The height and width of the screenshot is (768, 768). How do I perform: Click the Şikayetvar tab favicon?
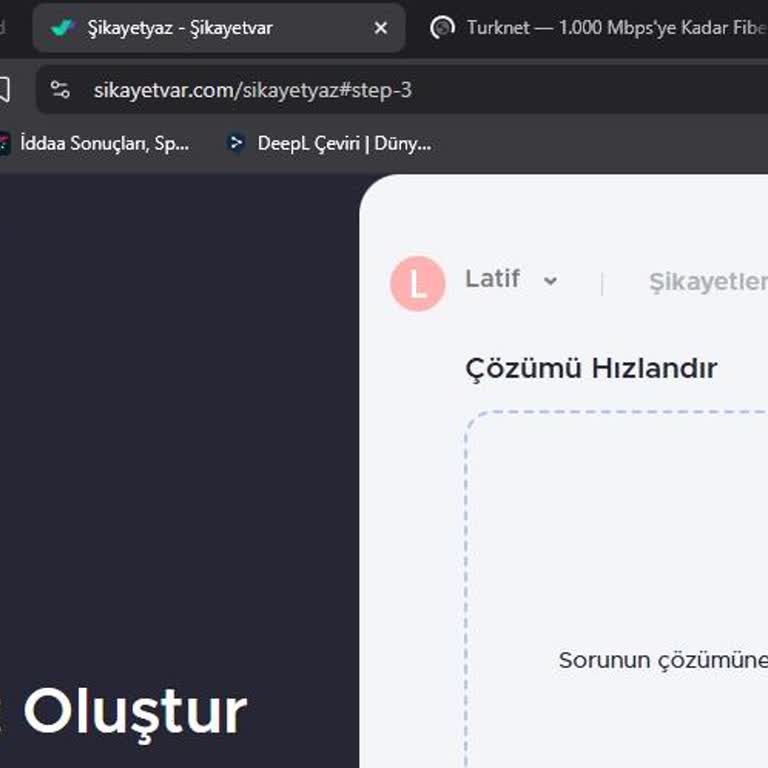(x=62, y=28)
